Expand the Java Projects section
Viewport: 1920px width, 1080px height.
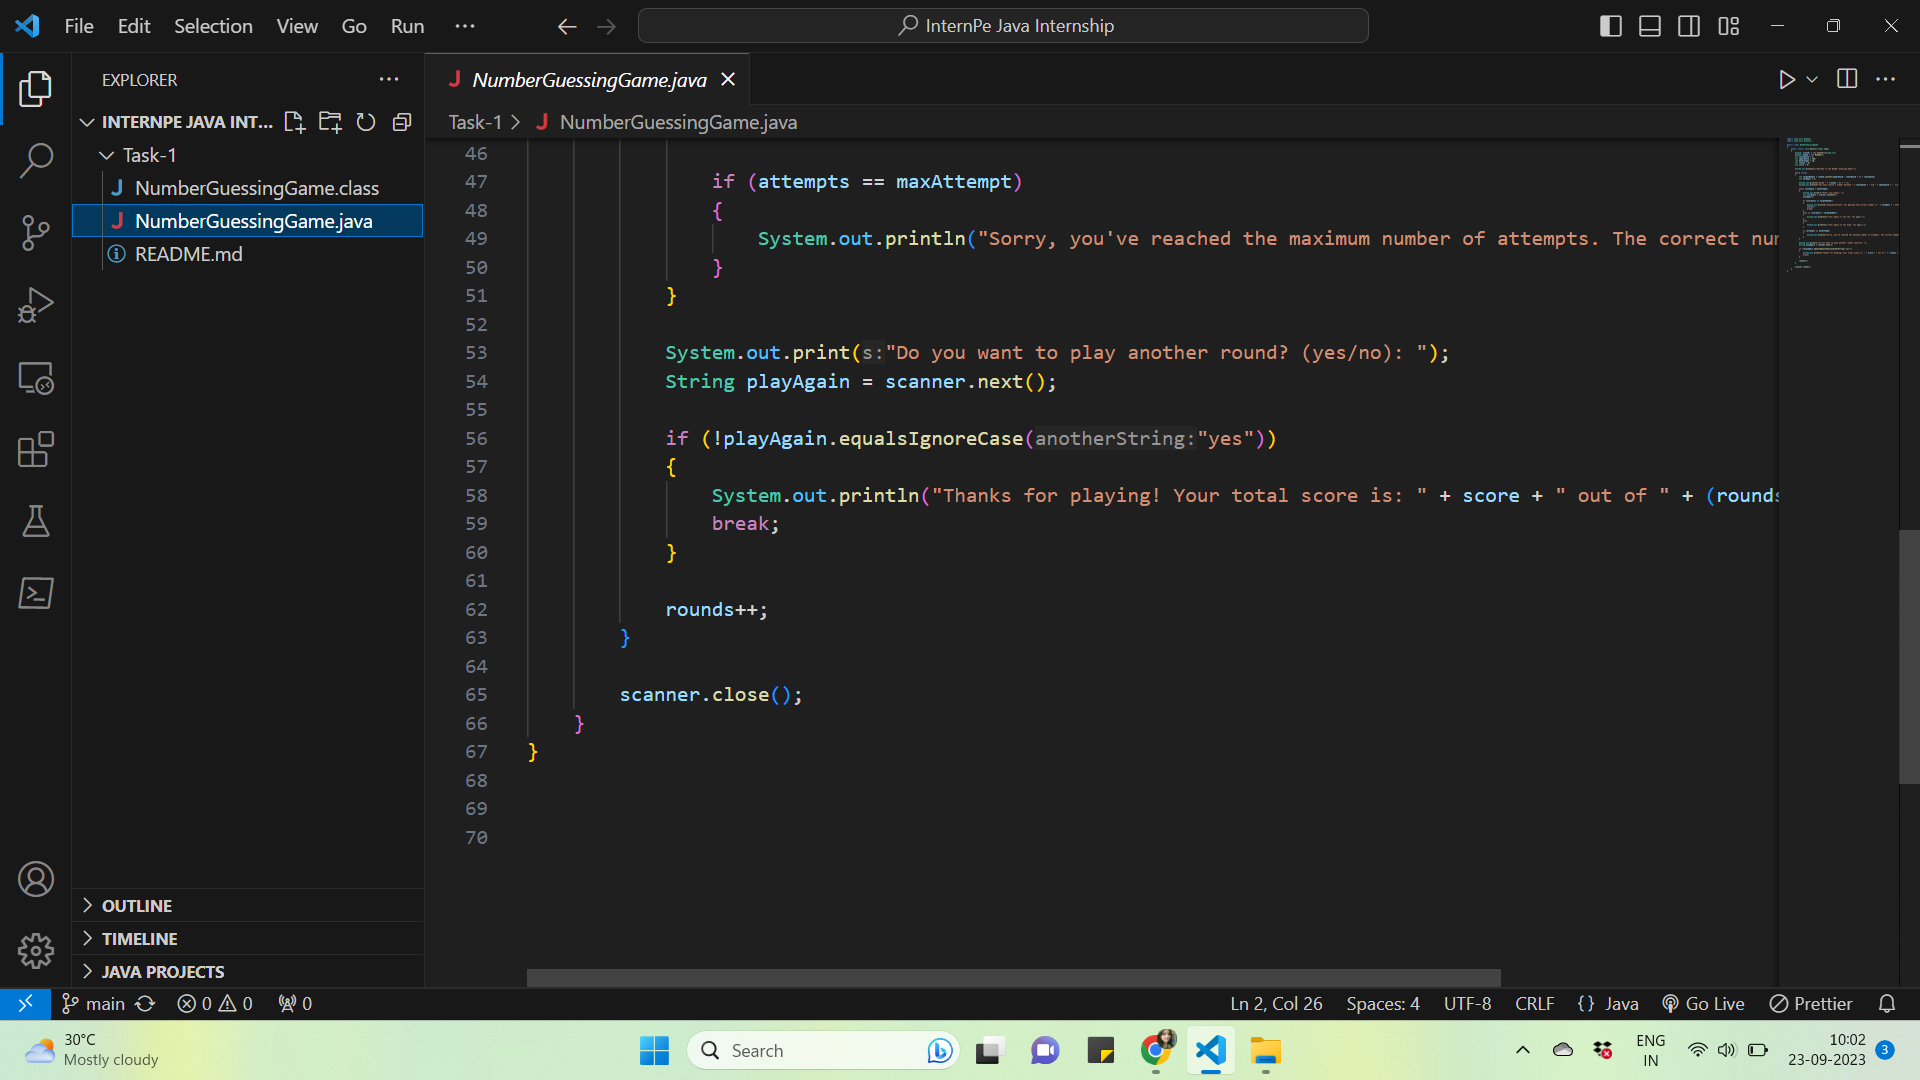pos(163,971)
